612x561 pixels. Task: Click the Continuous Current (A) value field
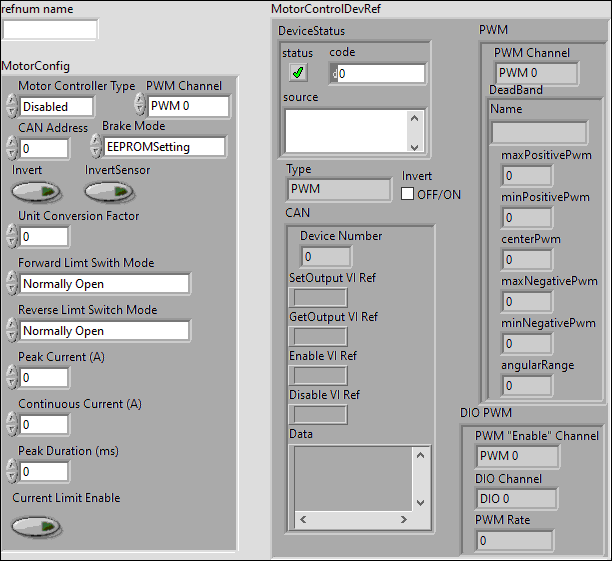[x=44, y=424]
